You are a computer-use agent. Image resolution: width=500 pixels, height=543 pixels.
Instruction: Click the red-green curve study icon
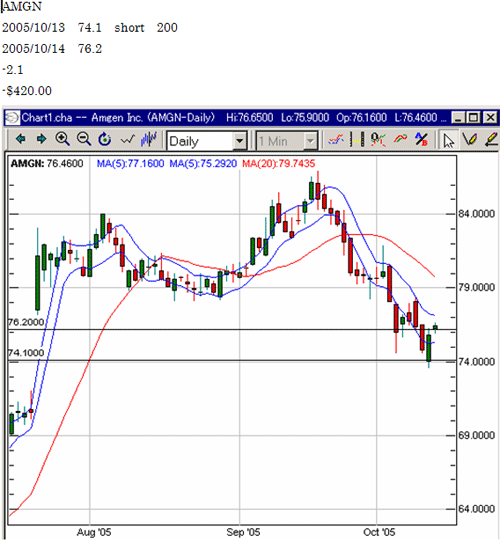point(400,139)
